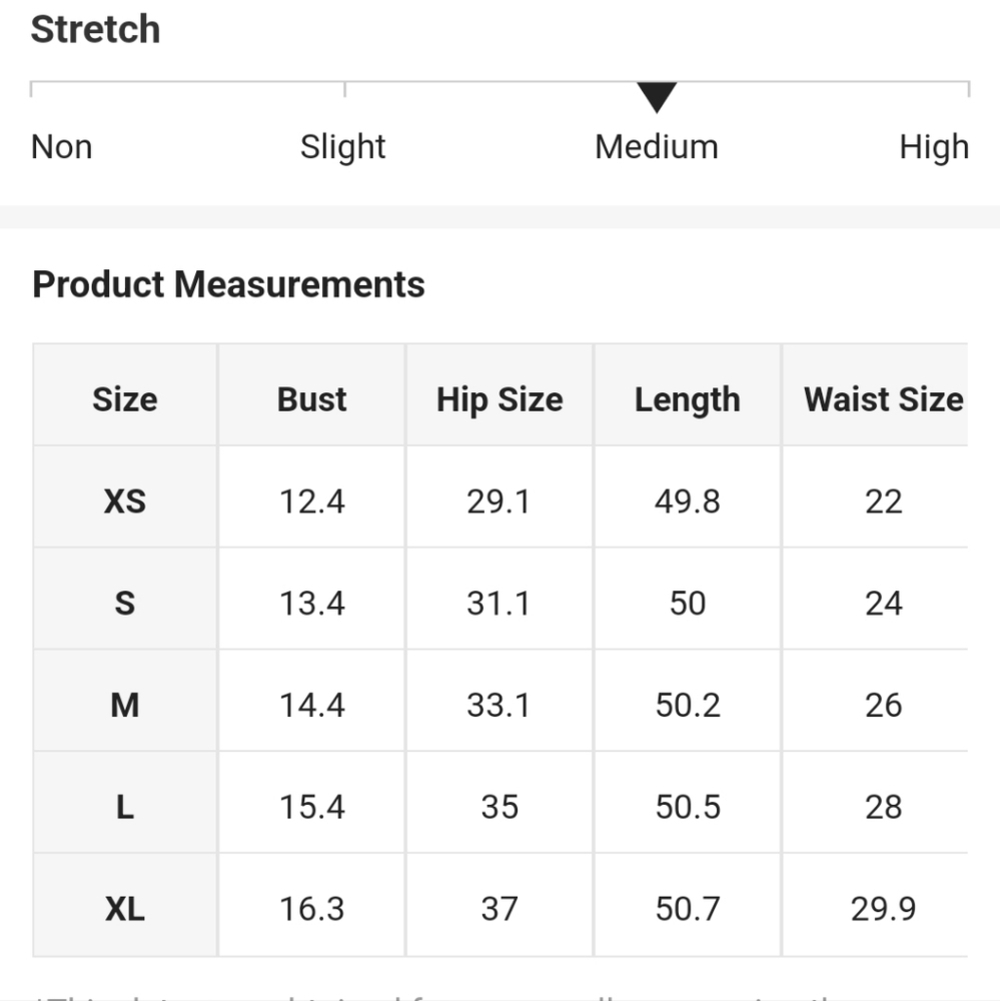Click the Stretch section heading
The height and width of the screenshot is (1001, 1000).
tap(95, 29)
